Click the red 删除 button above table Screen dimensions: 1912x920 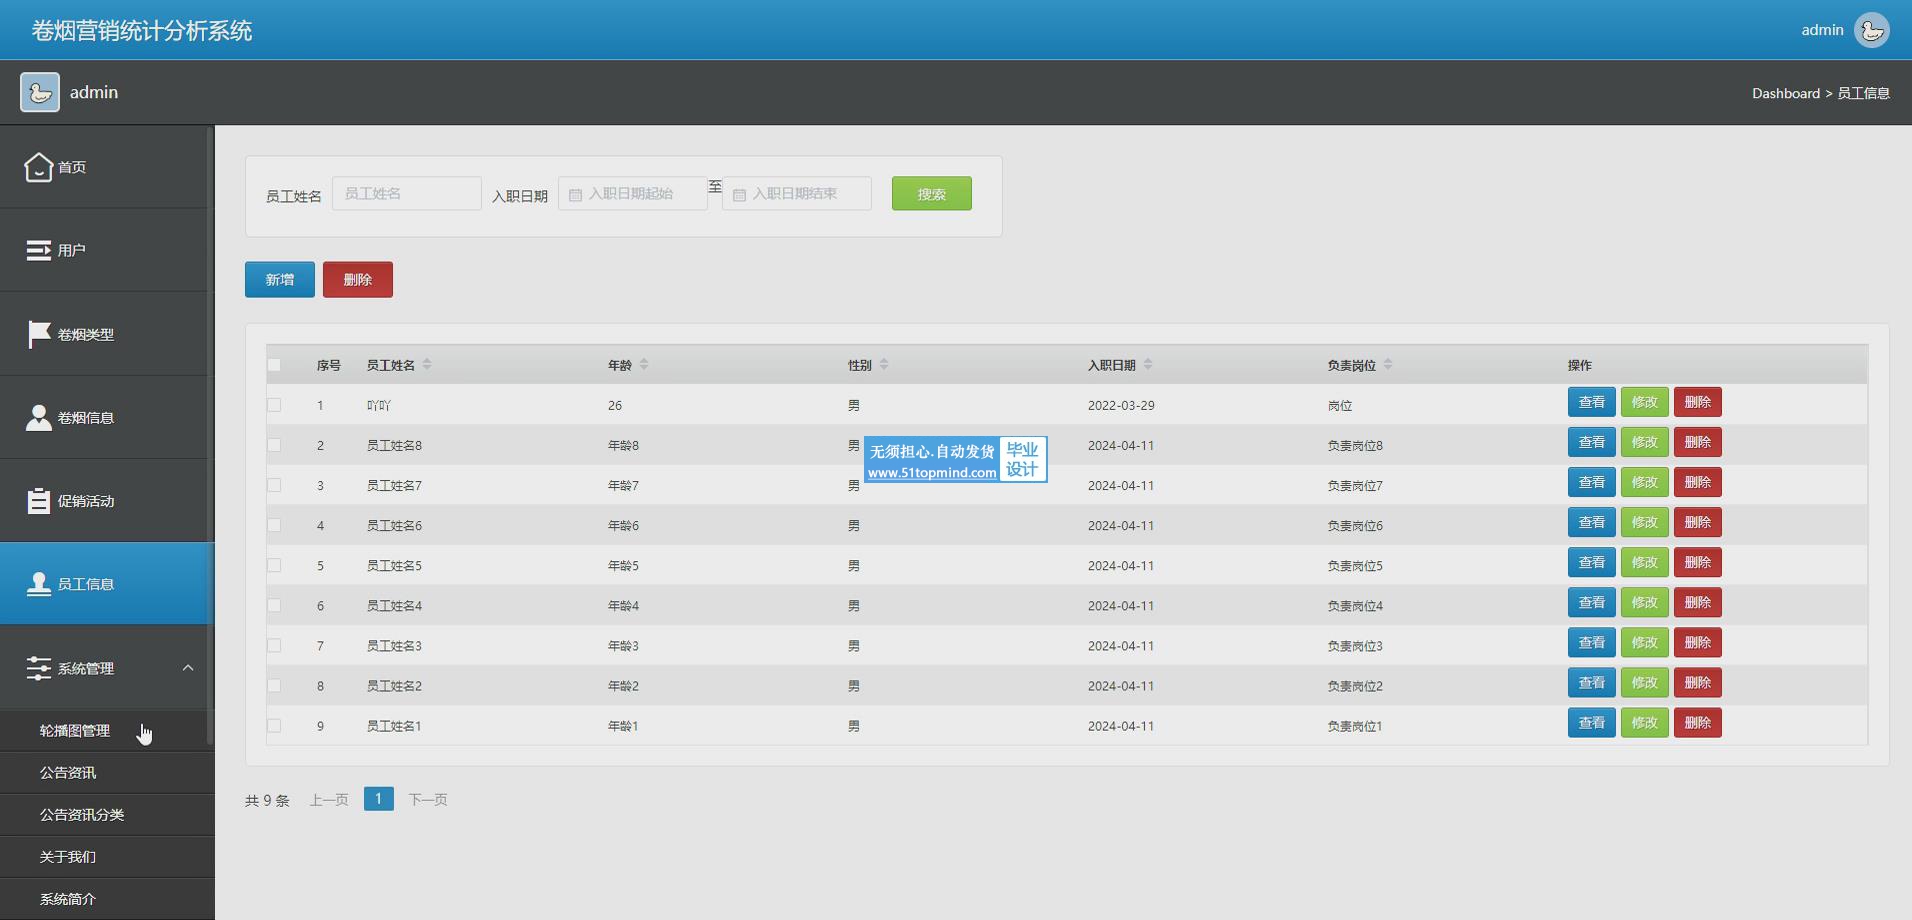point(358,280)
